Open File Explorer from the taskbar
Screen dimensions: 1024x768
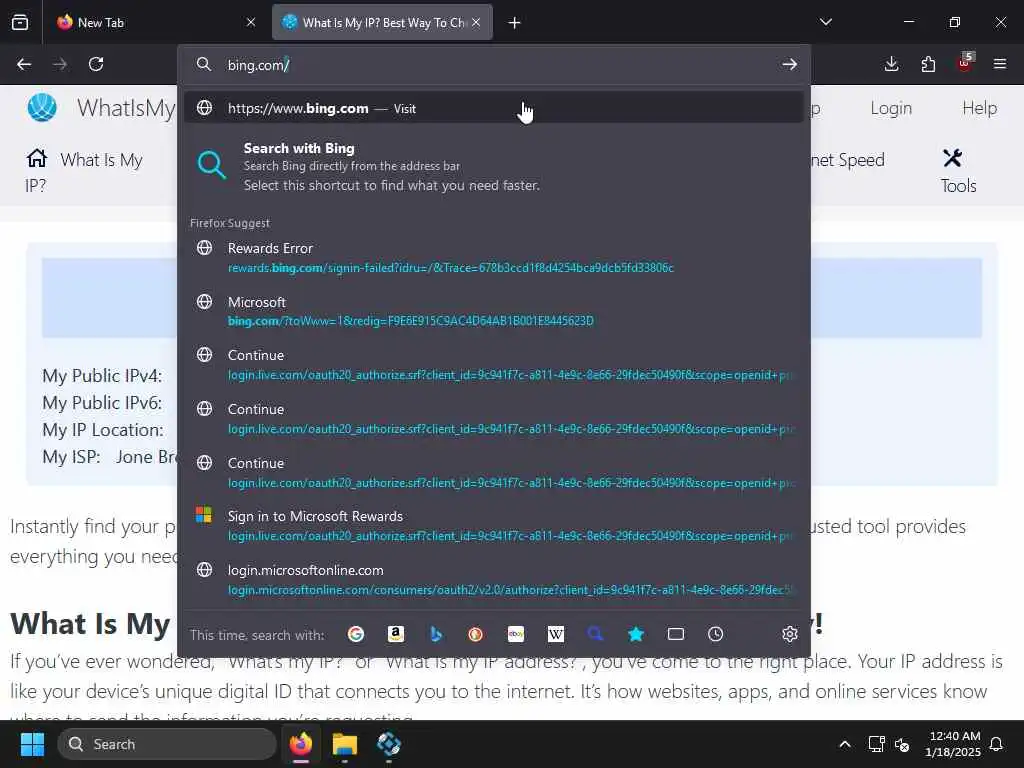pos(344,744)
